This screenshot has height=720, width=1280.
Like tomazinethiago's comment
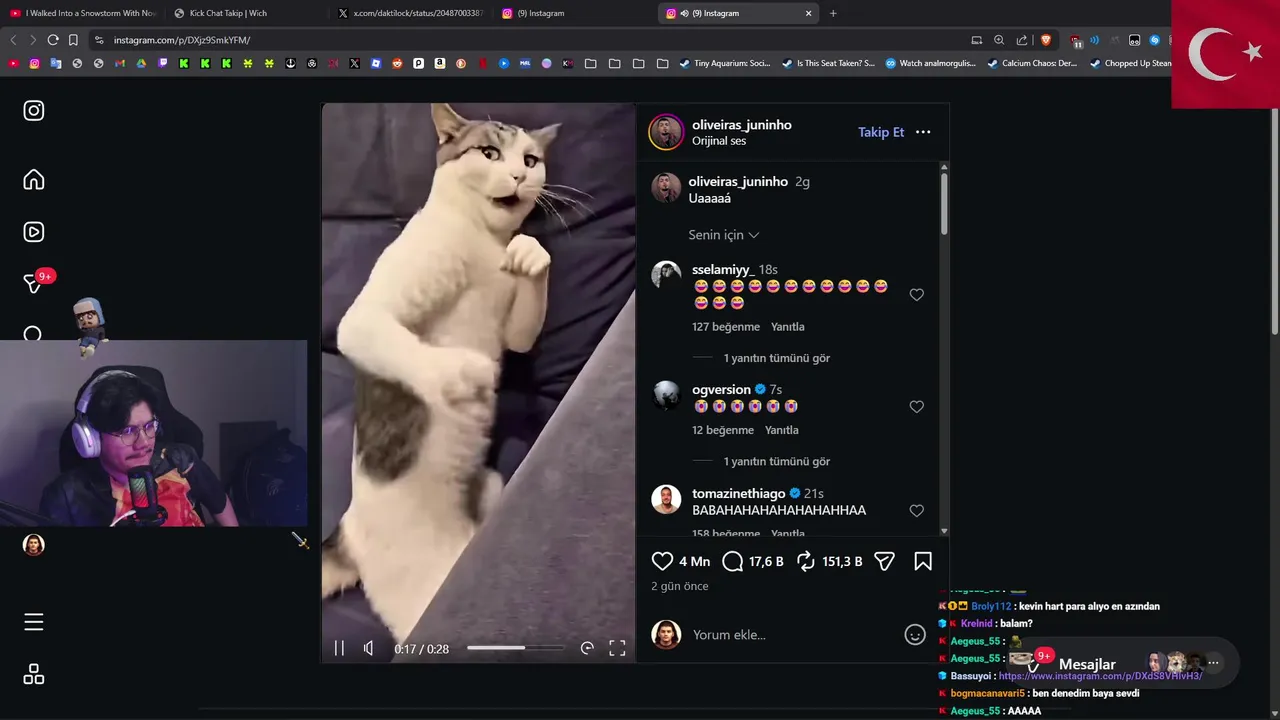point(917,511)
